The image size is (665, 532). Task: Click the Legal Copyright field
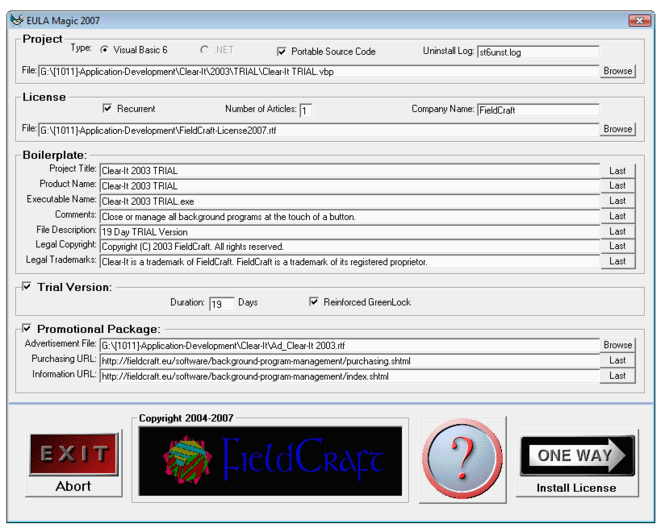click(349, 246)
